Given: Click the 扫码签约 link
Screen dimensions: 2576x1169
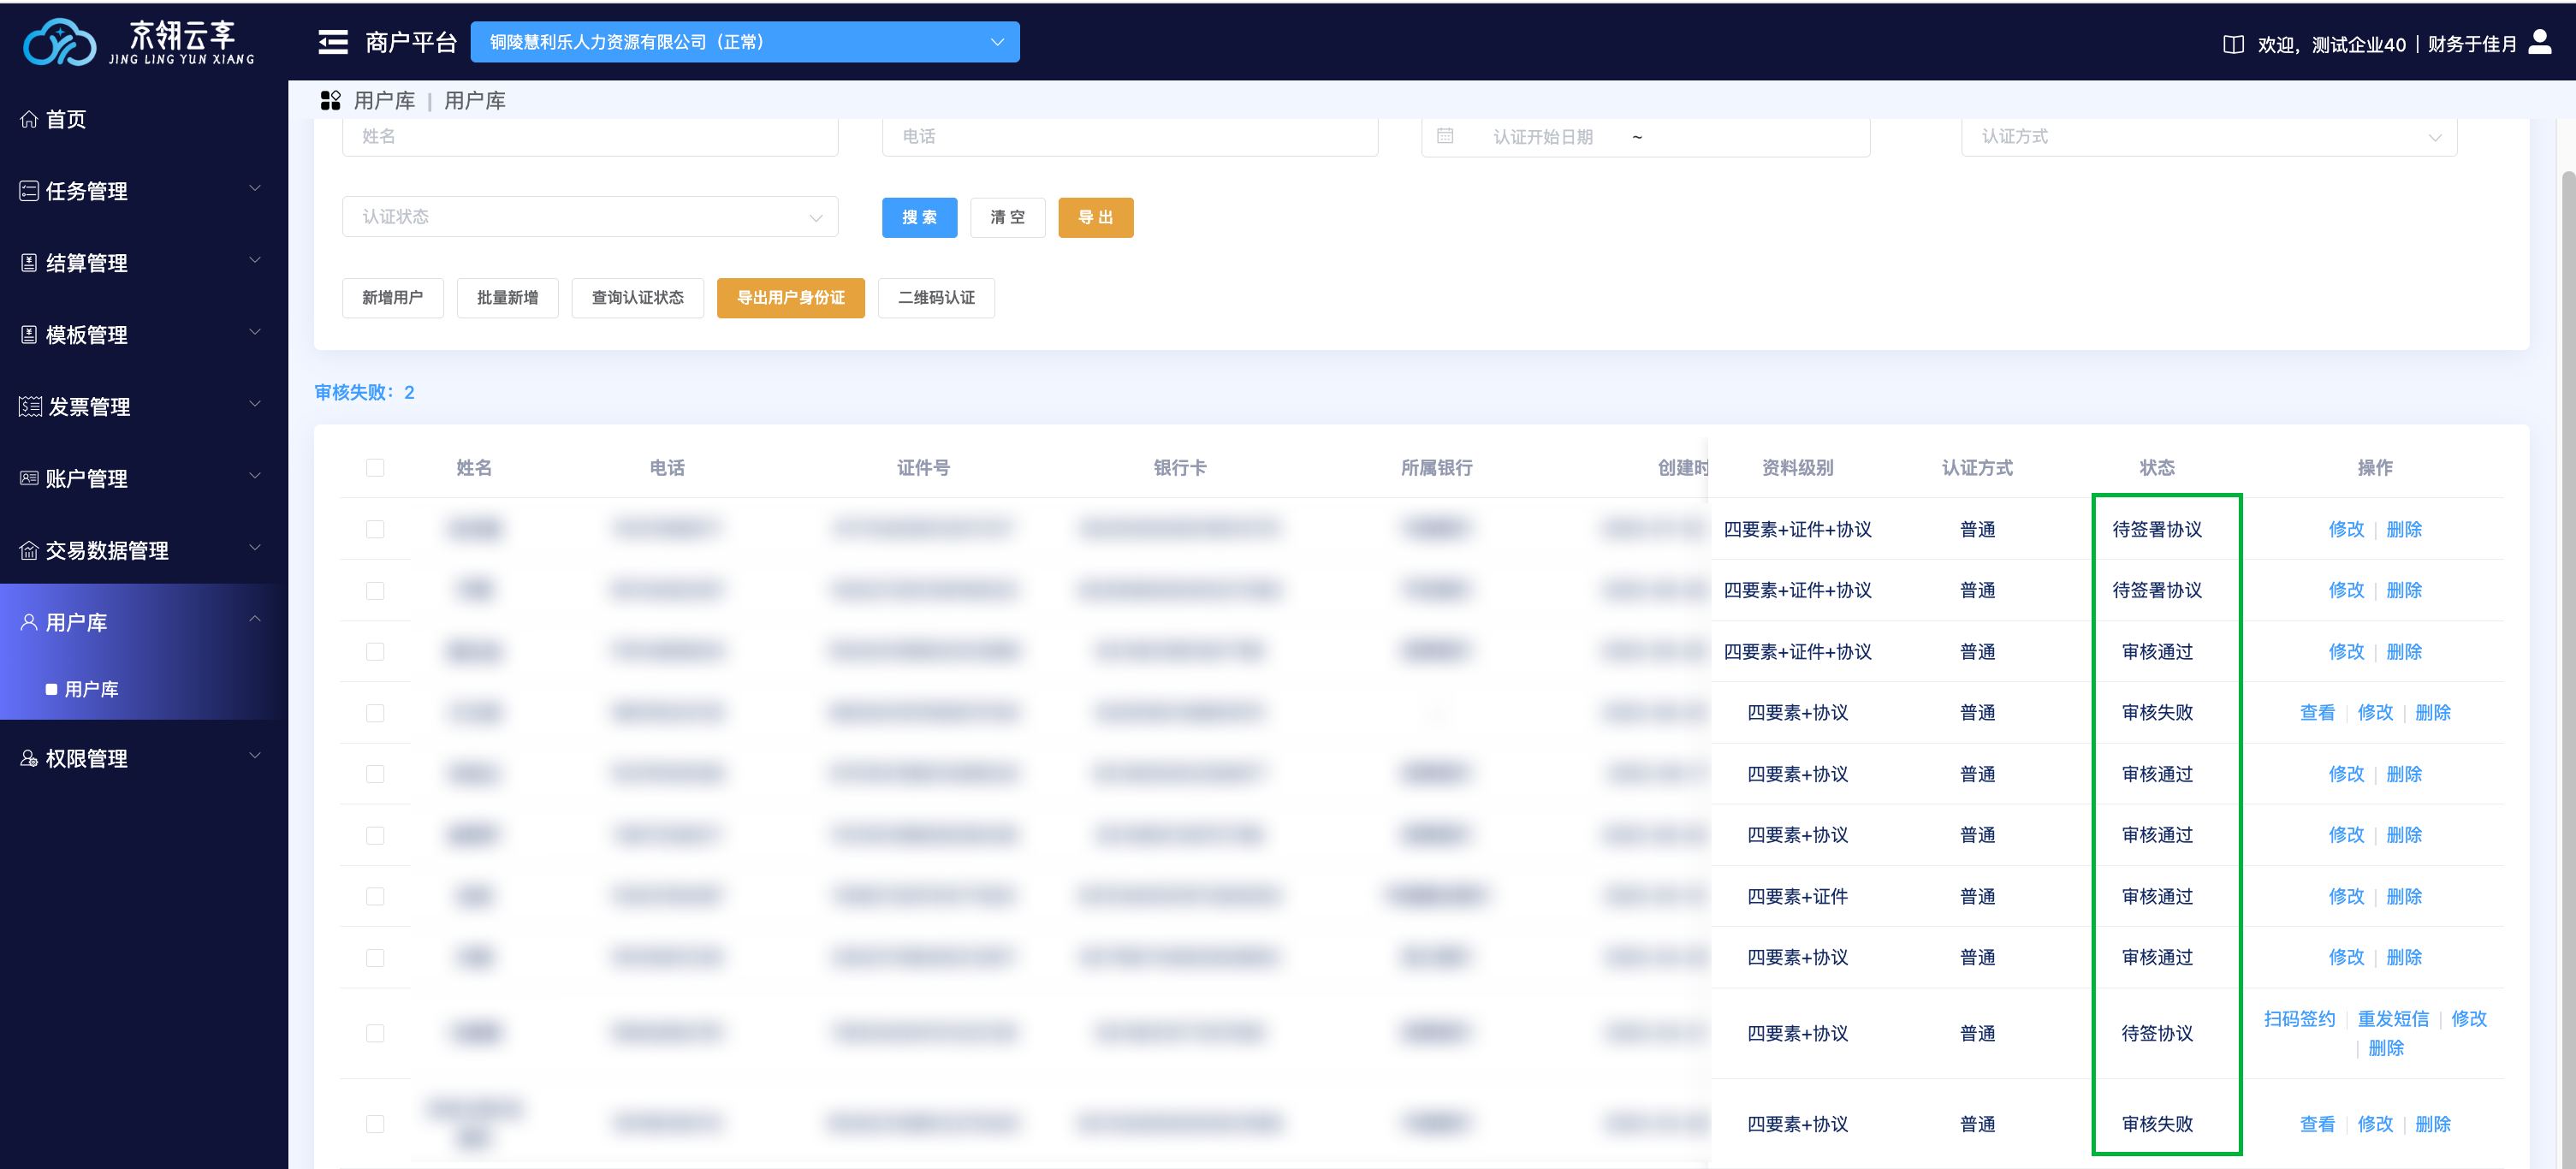Looking at the screenshot, I should click(2299, 1018).
